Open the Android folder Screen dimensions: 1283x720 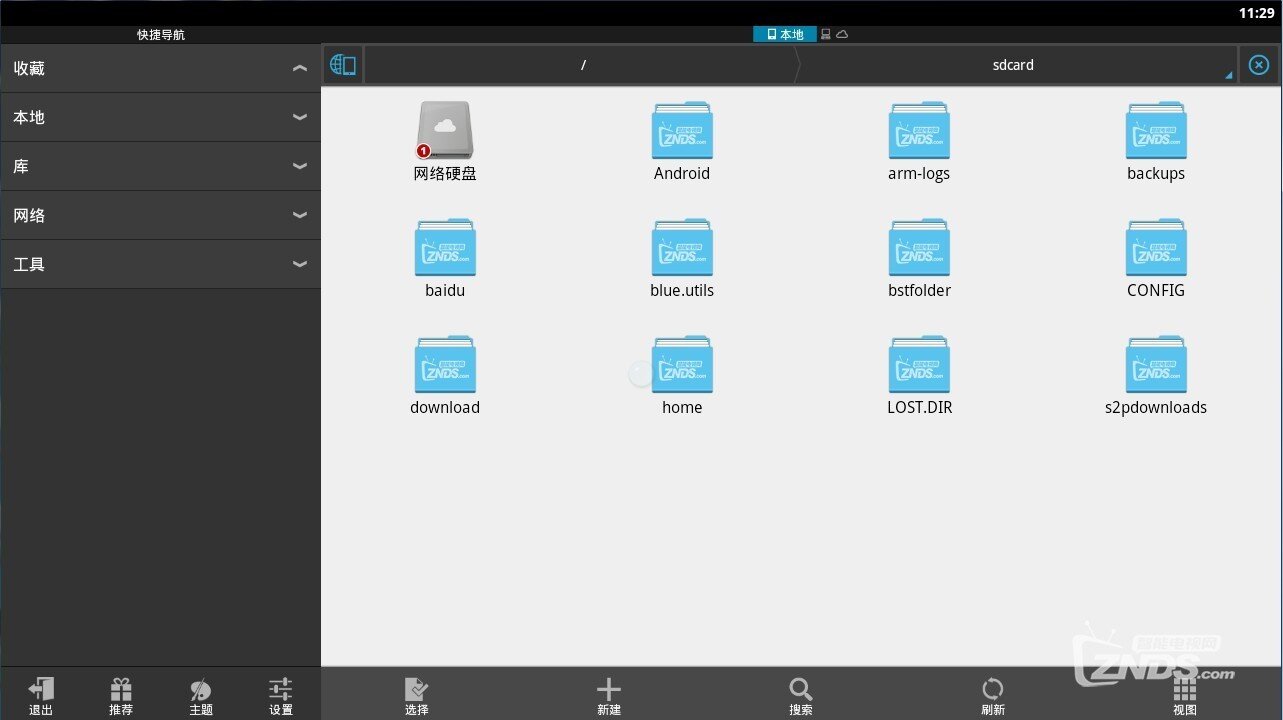point(682,130)
